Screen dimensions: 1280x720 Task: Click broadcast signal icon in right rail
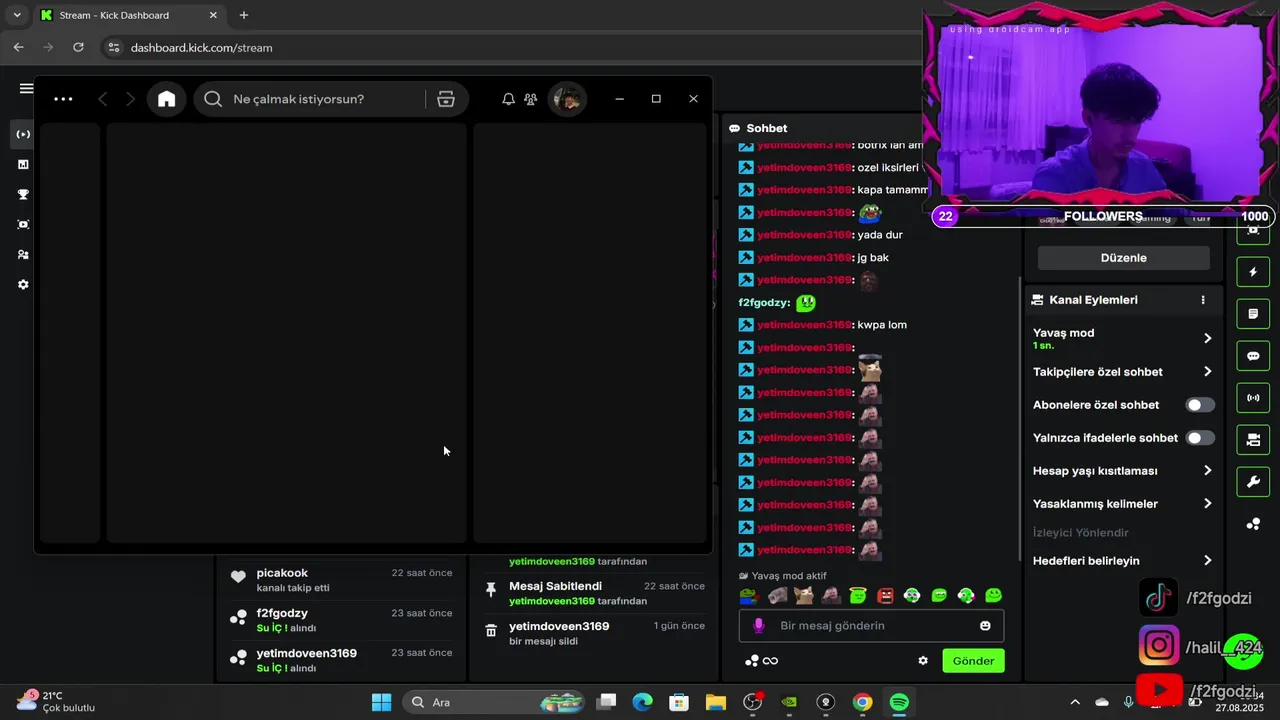pyautogui.click(x=1253, y=398)
